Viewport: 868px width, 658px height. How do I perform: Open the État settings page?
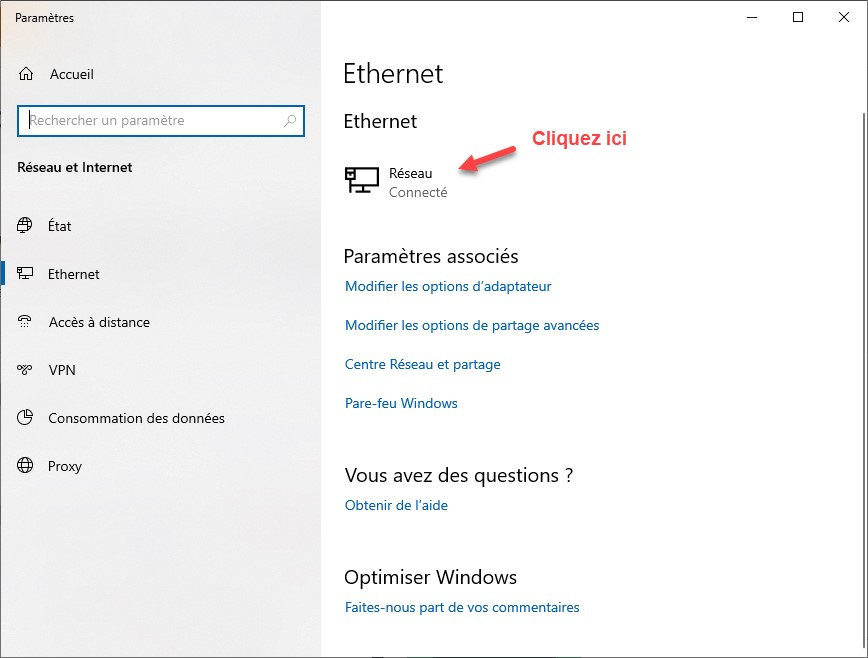(60, 226)
